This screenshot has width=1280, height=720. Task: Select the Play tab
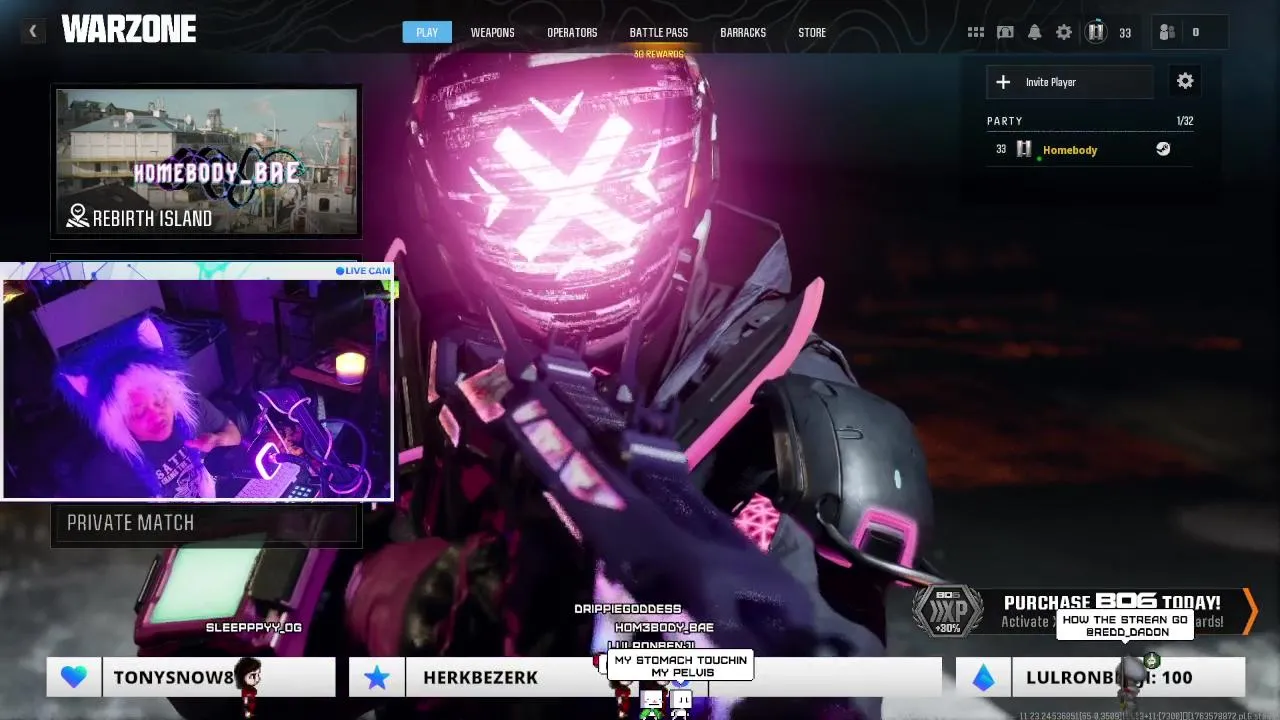click(427, 32)
